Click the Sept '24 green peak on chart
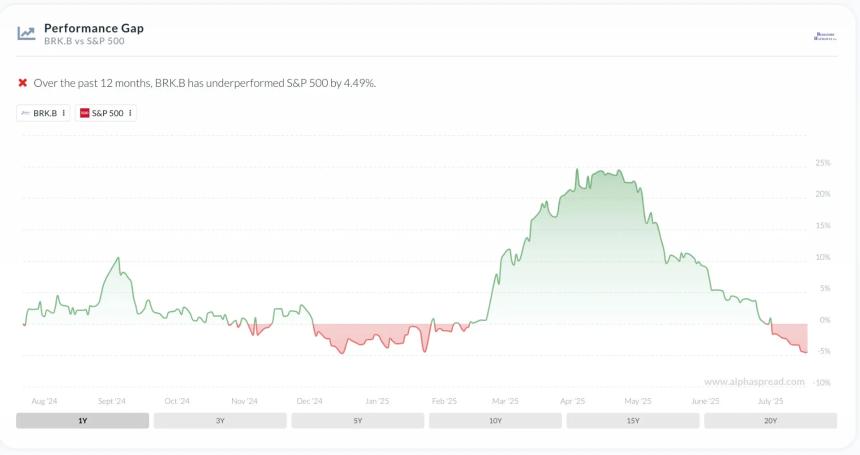 118,259
